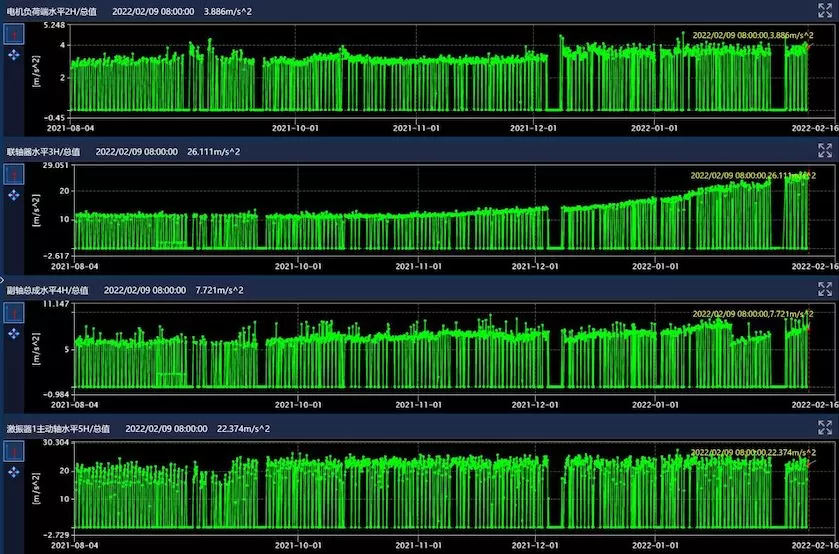
Task: Choose the pan tool beside 副轴总成水平4H chart
Action: pyautogui.click(x=14, y=335)
